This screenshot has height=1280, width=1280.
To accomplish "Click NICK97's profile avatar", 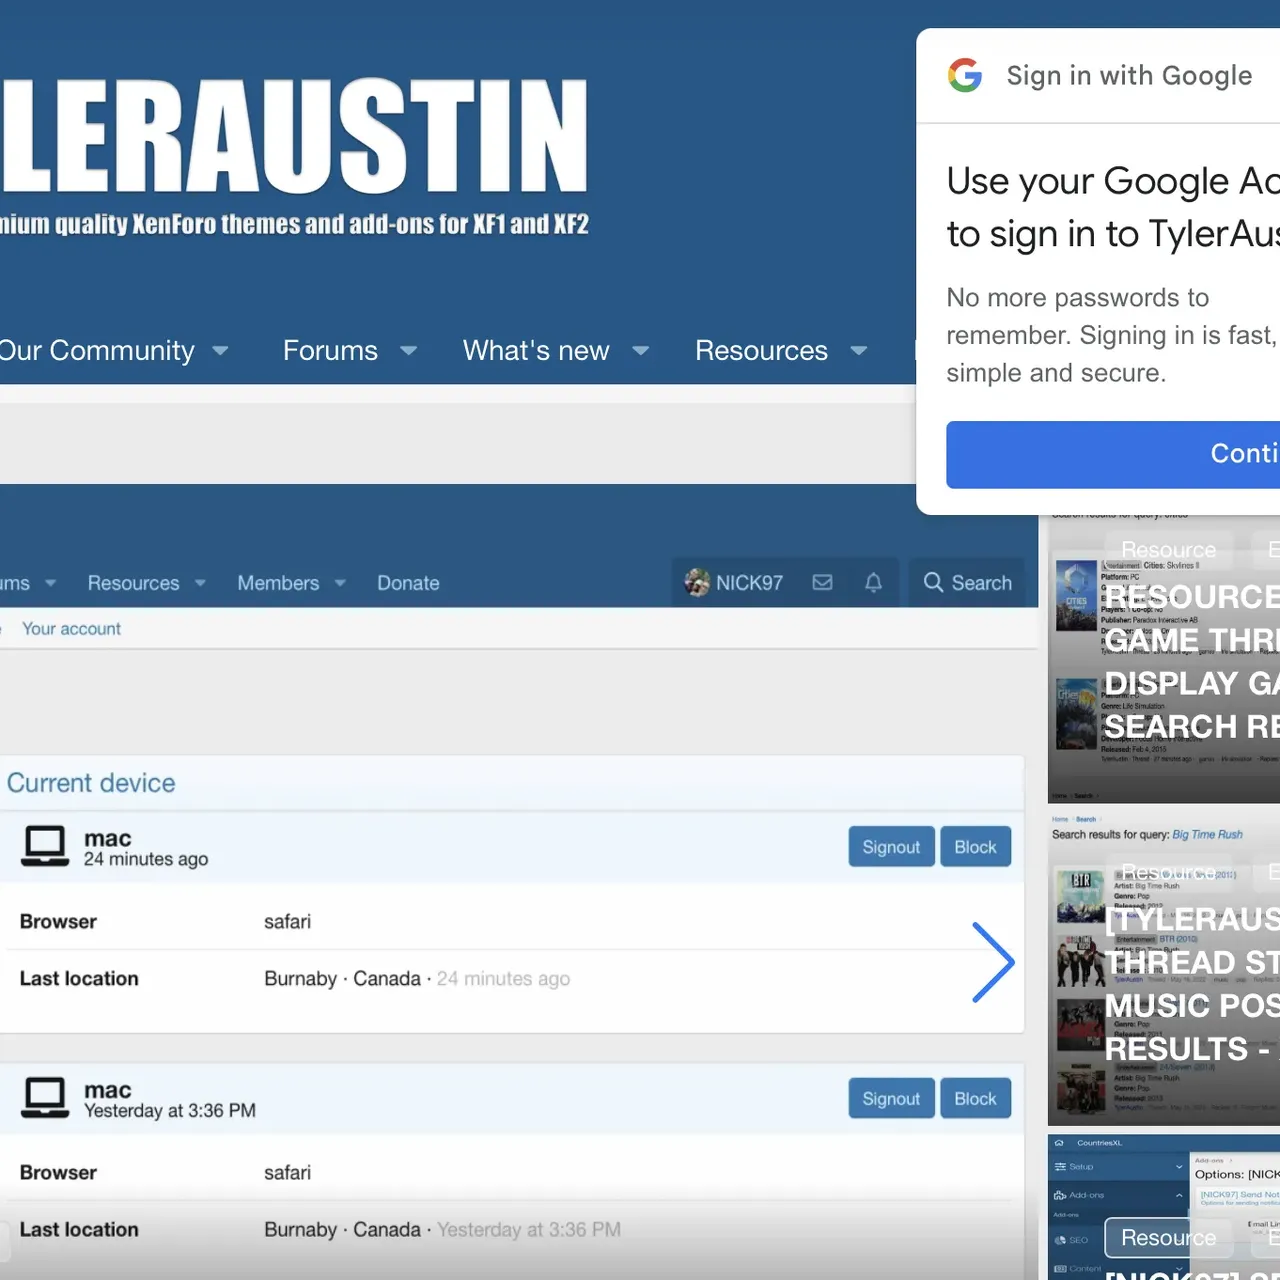I will (x=695, y=582).
